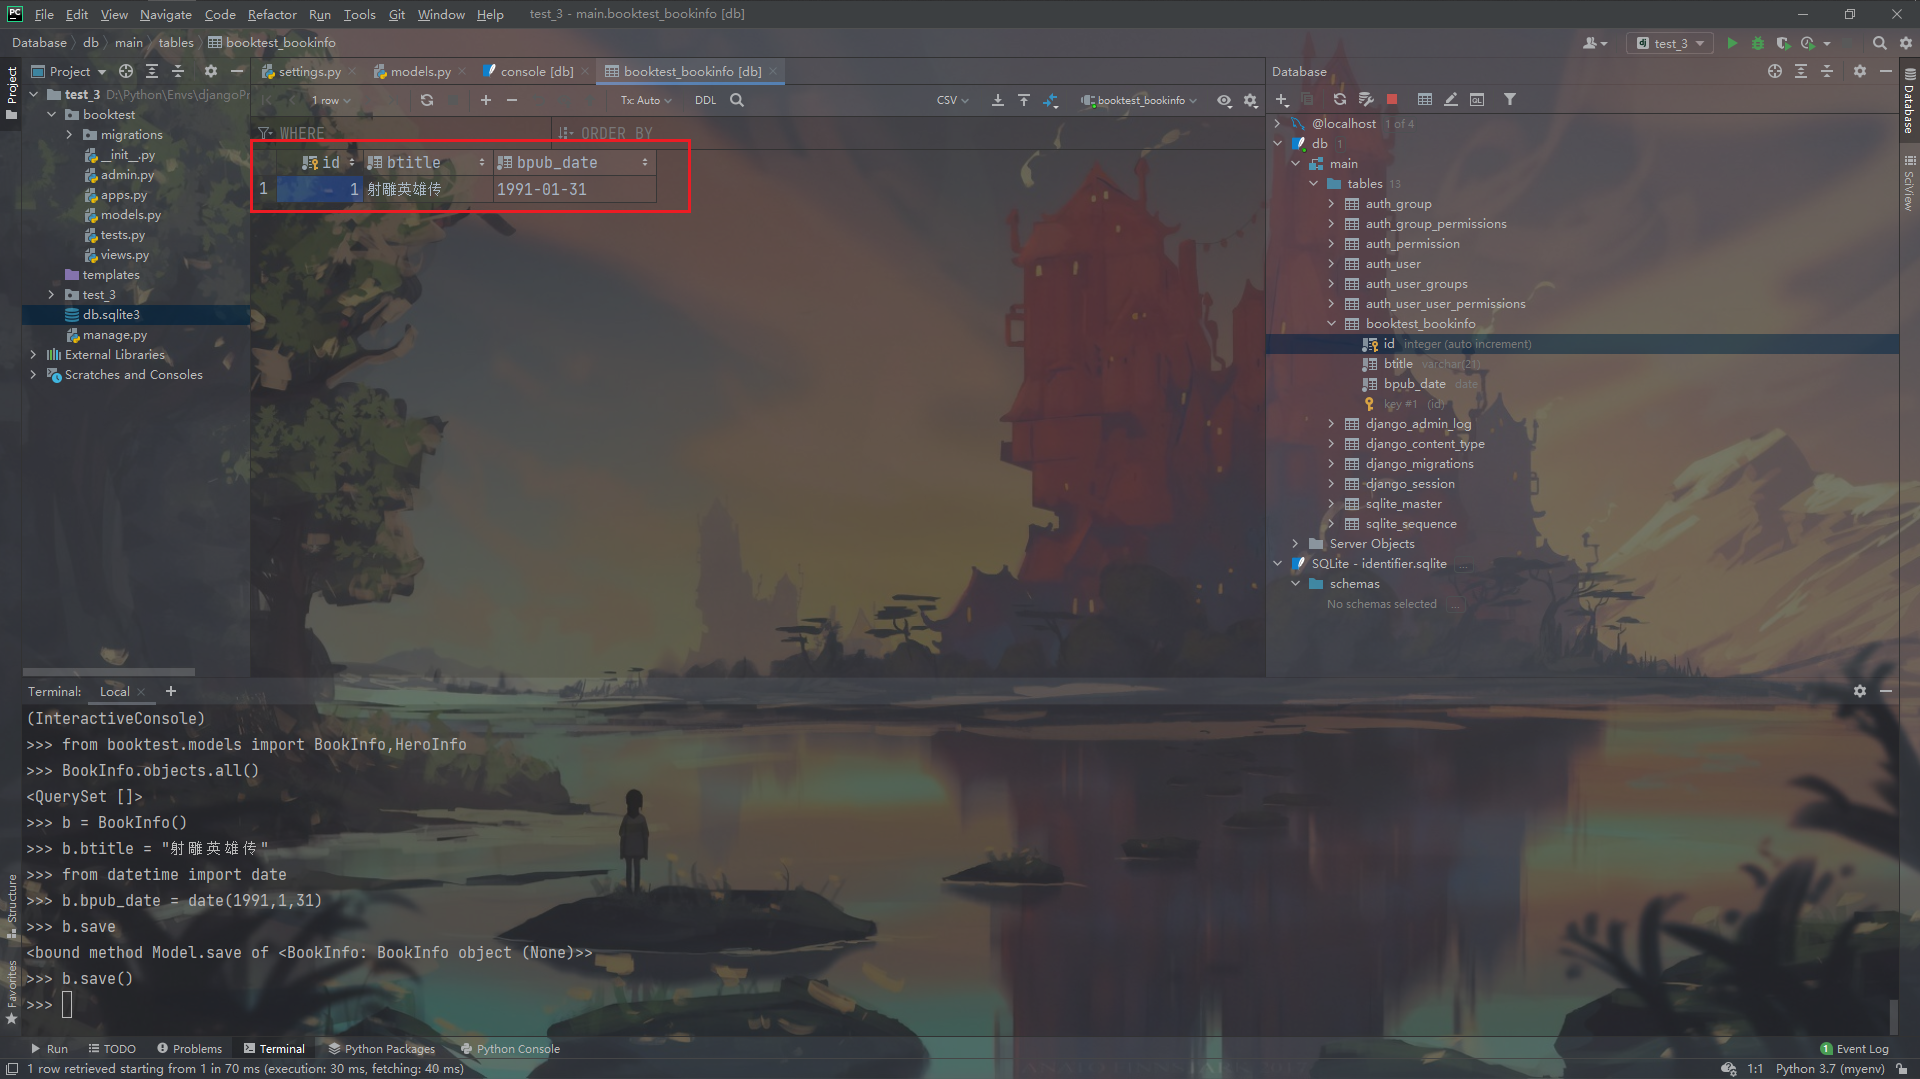1920x1079 pixels.
Task: Run test_3 with coverage
Action: [x=1783, y=43]
